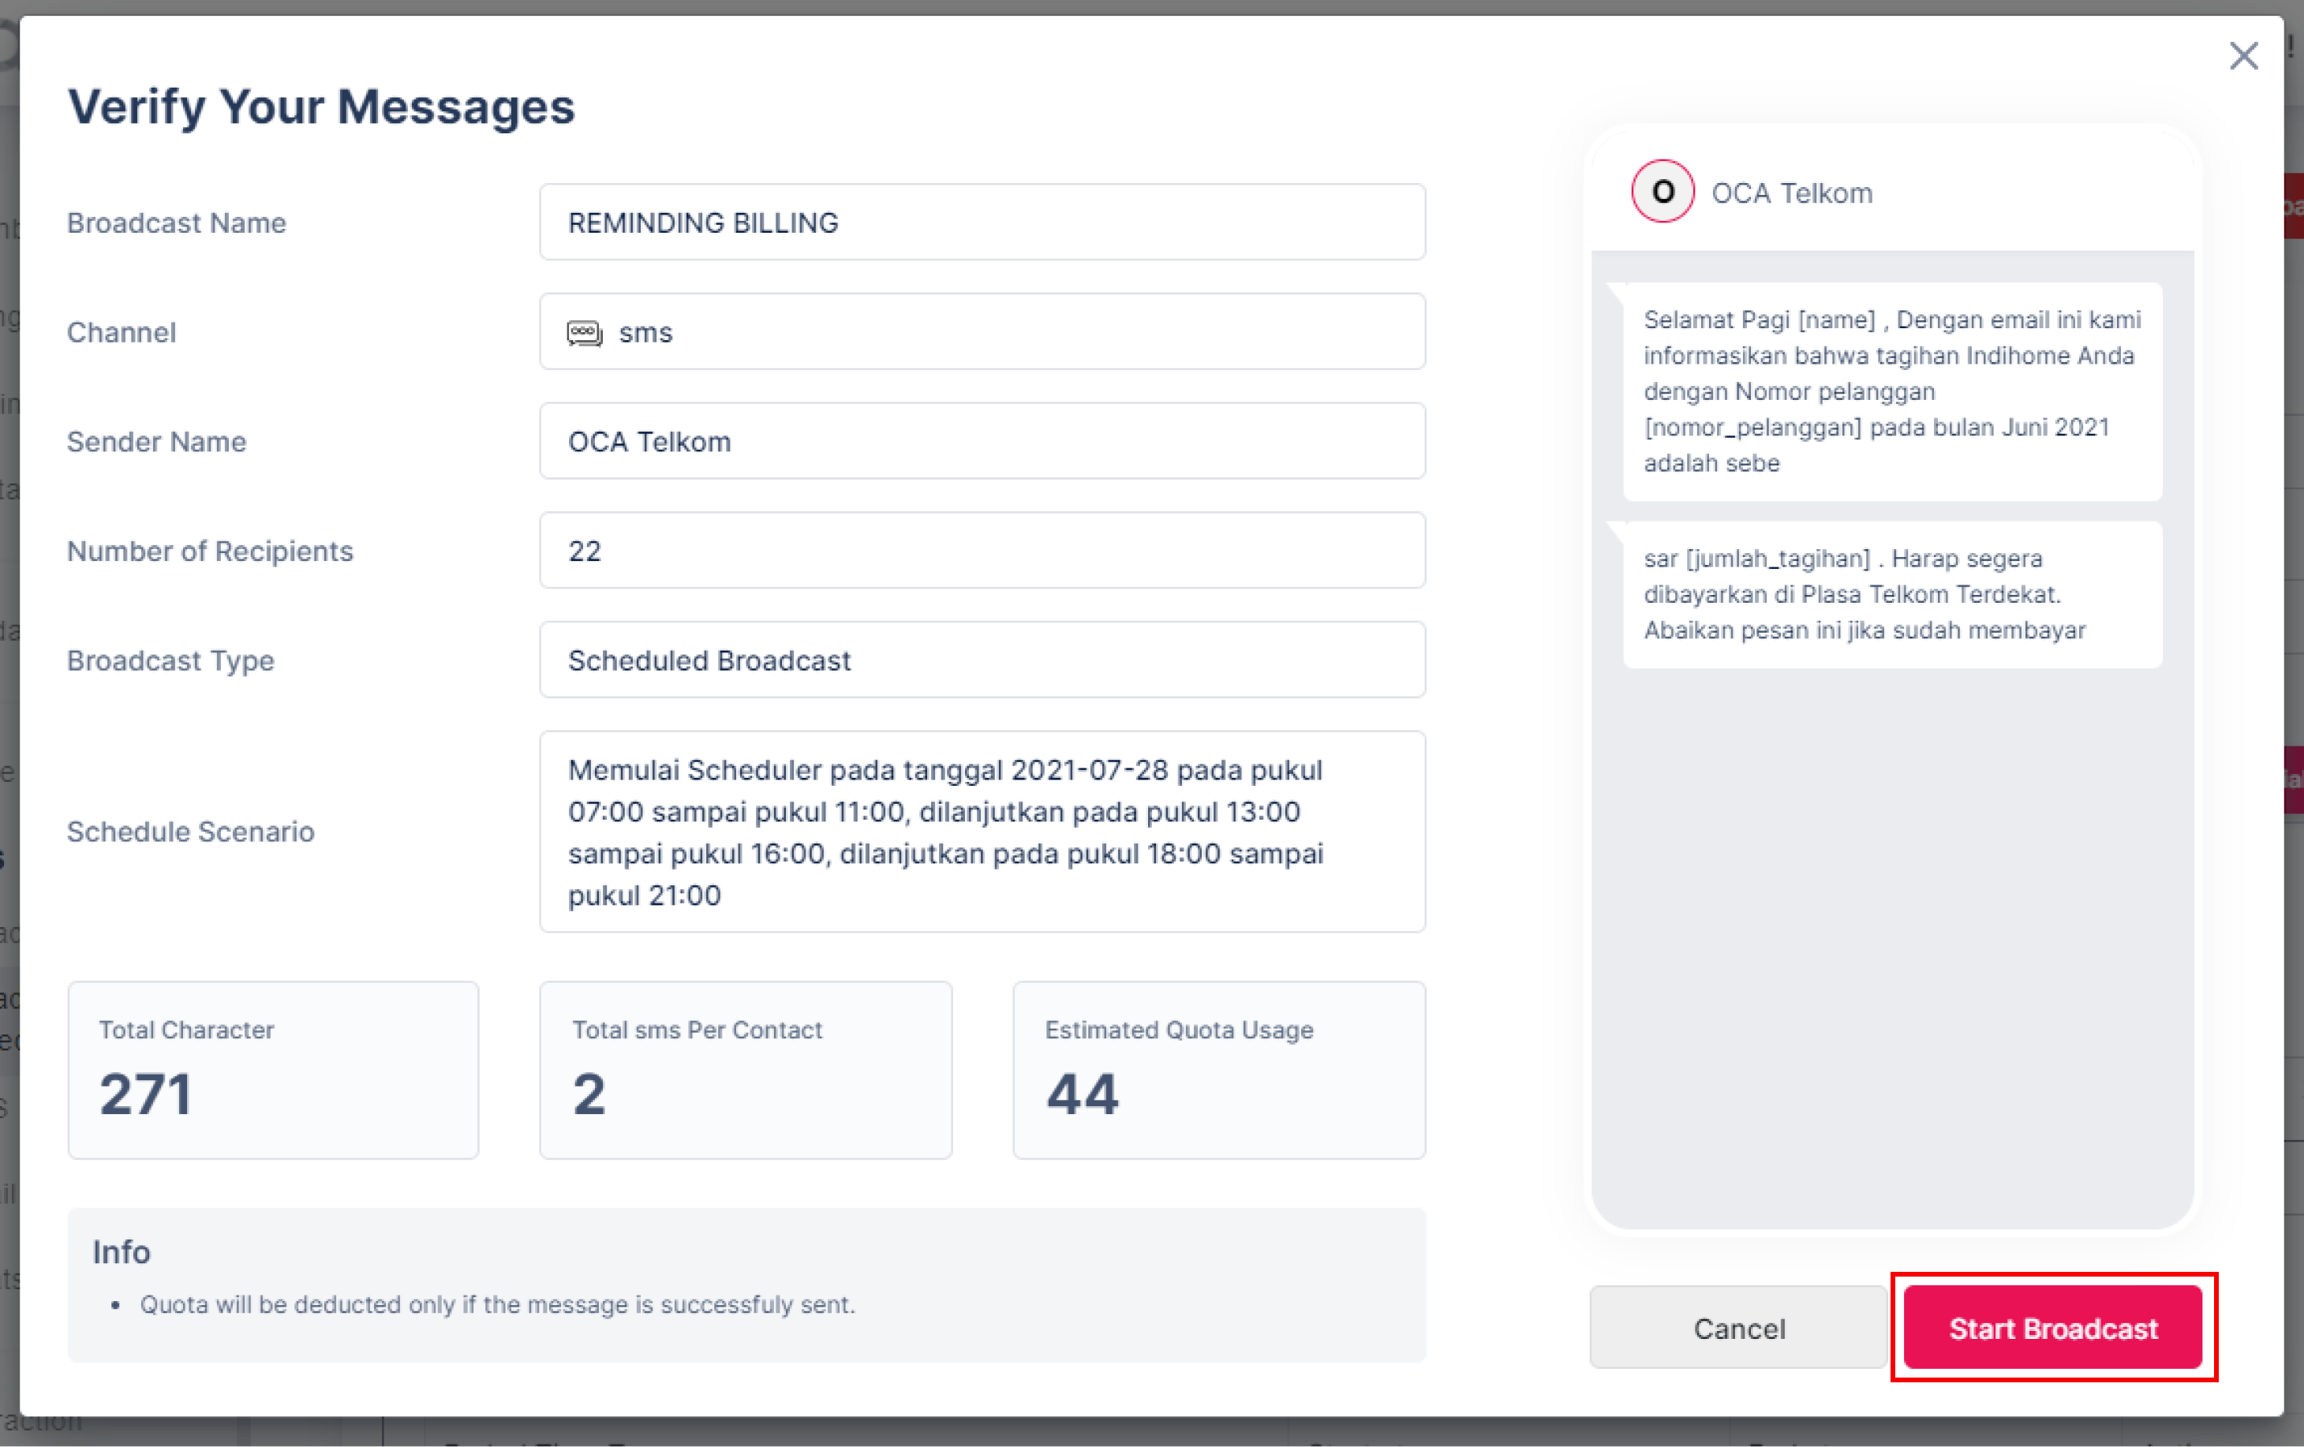Click the Broadcast Type field
The height and width of the screenshot is (1447, 2304).
pyautogui.click(x=982, y=660)
